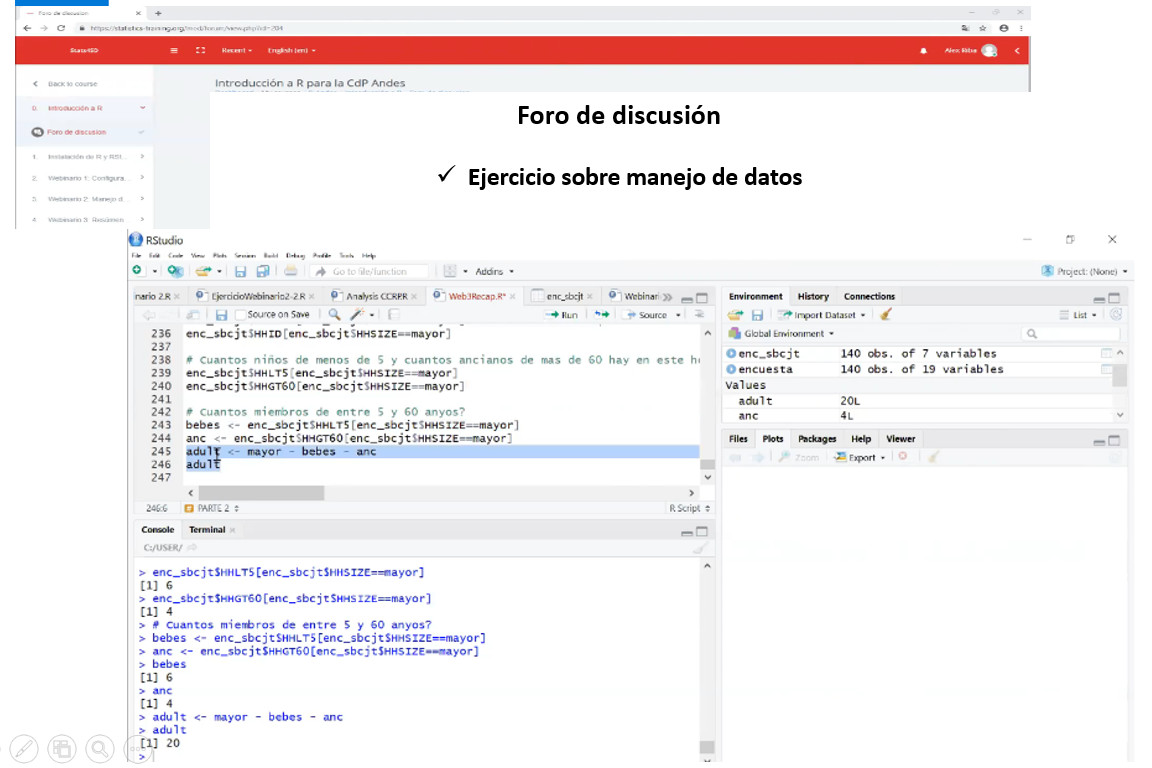Click the load workspace folder icon in Environment
This screenshot has height=768, width=1152.
[736, 315]
